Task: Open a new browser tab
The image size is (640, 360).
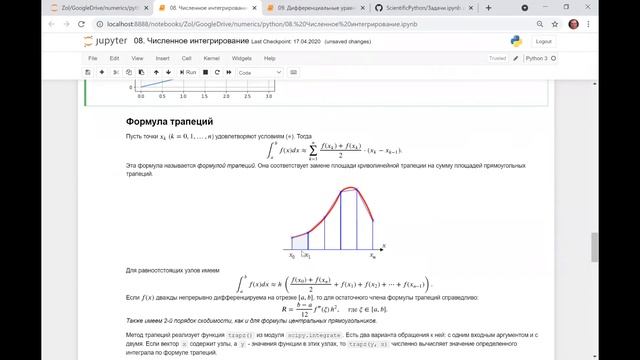Action: [489, 8]
